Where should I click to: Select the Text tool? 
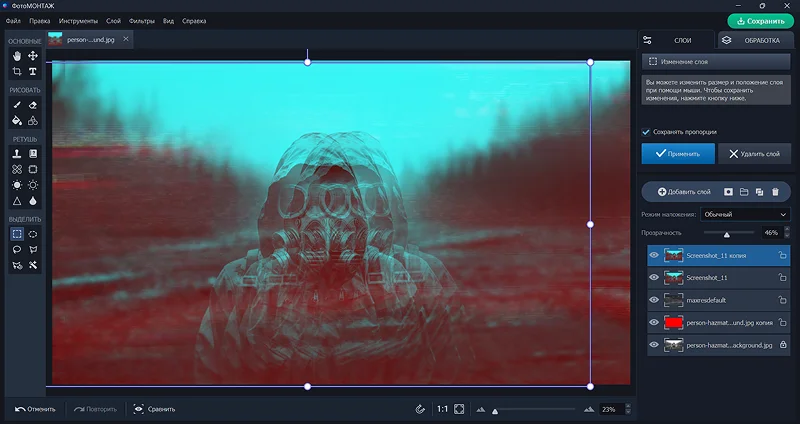pos(33,71)
